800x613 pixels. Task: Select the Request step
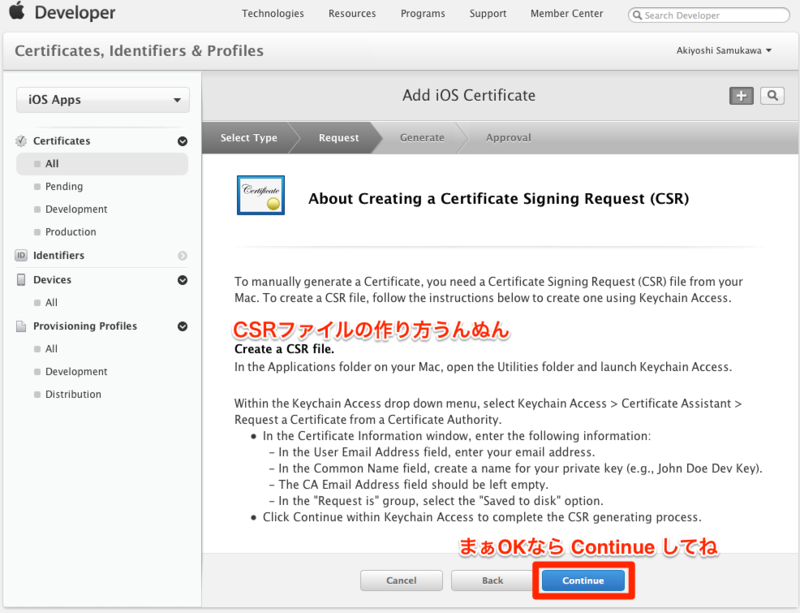point(338,138)
